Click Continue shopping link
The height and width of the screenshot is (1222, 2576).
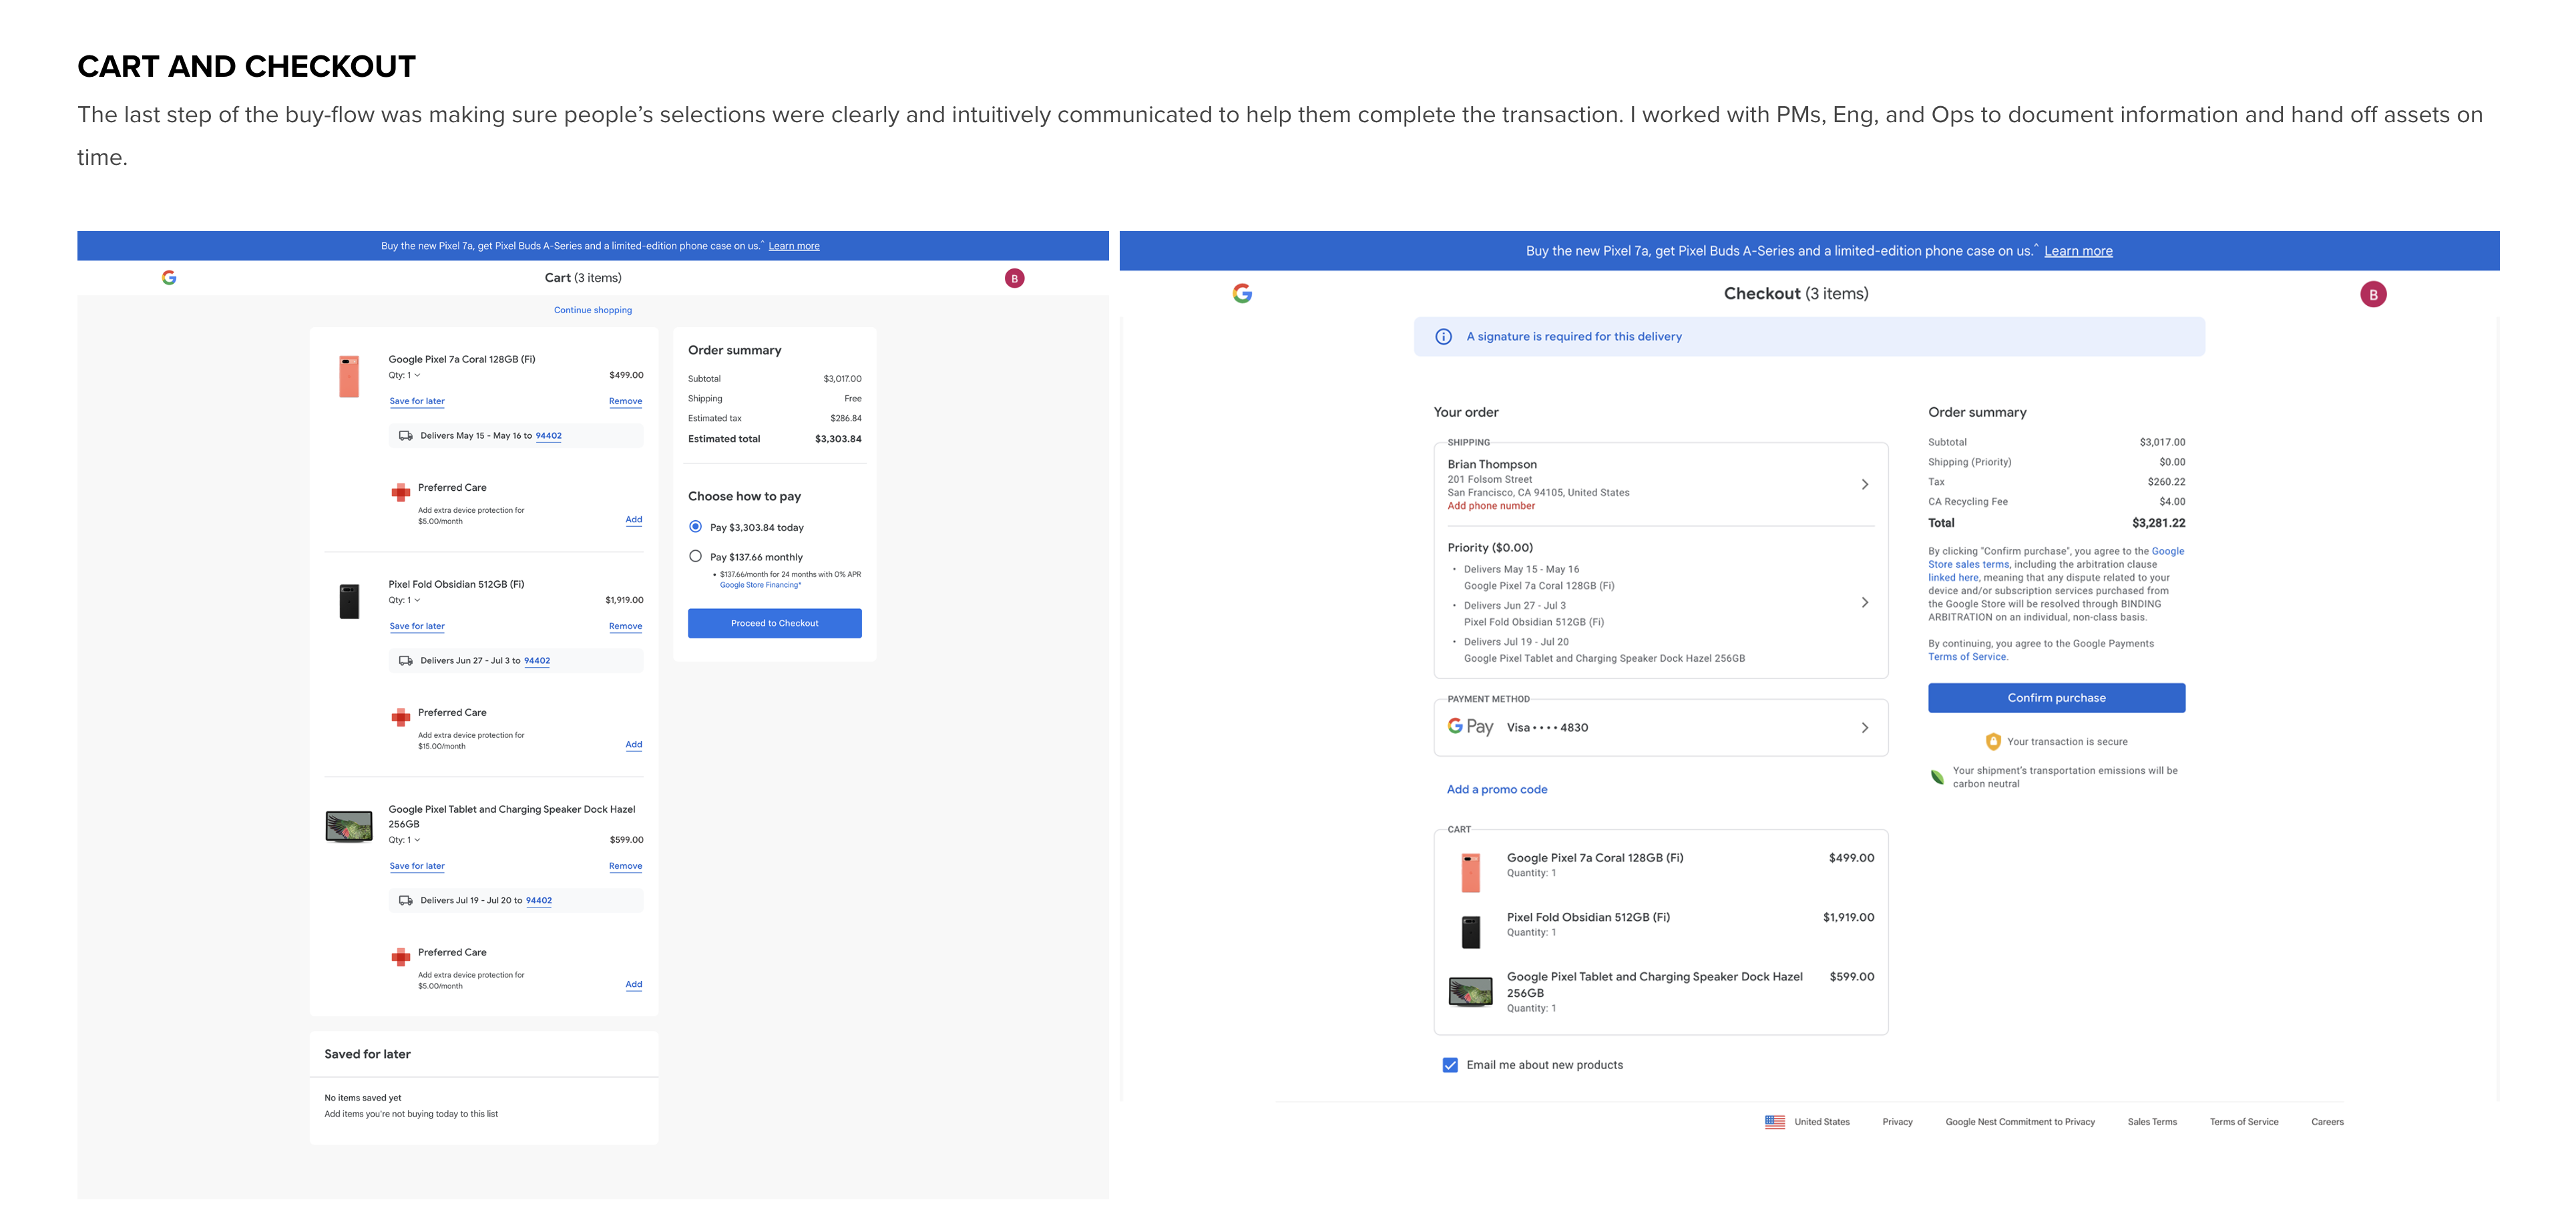tap(593, 310)
